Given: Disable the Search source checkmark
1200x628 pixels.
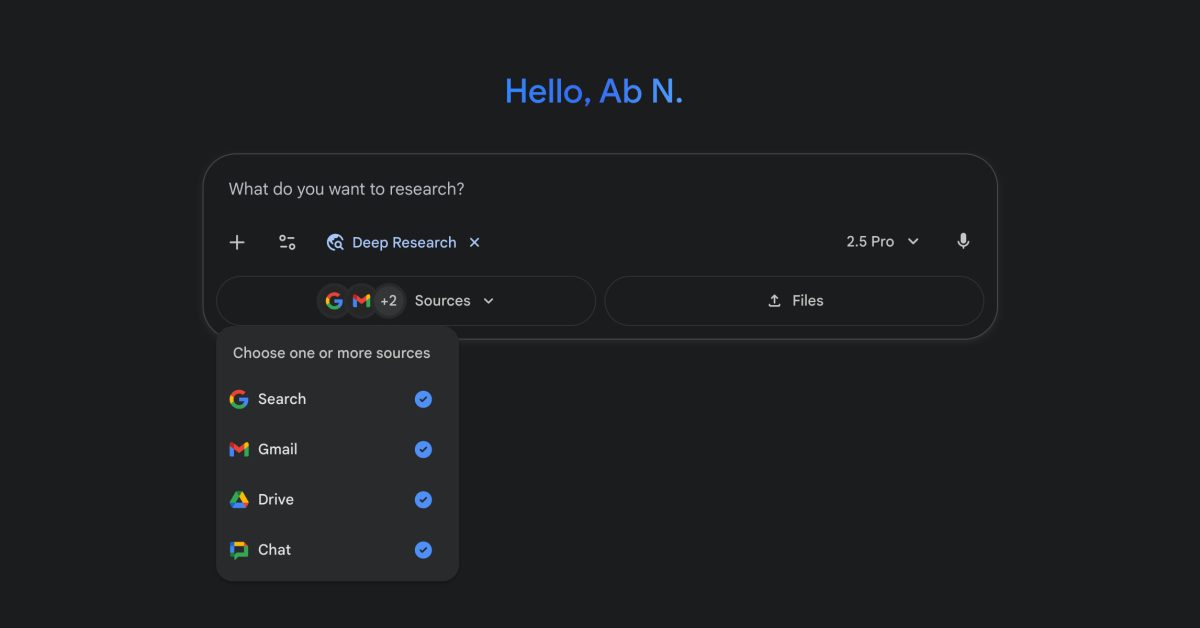Looking at the screenshot, I should [423, 399].
